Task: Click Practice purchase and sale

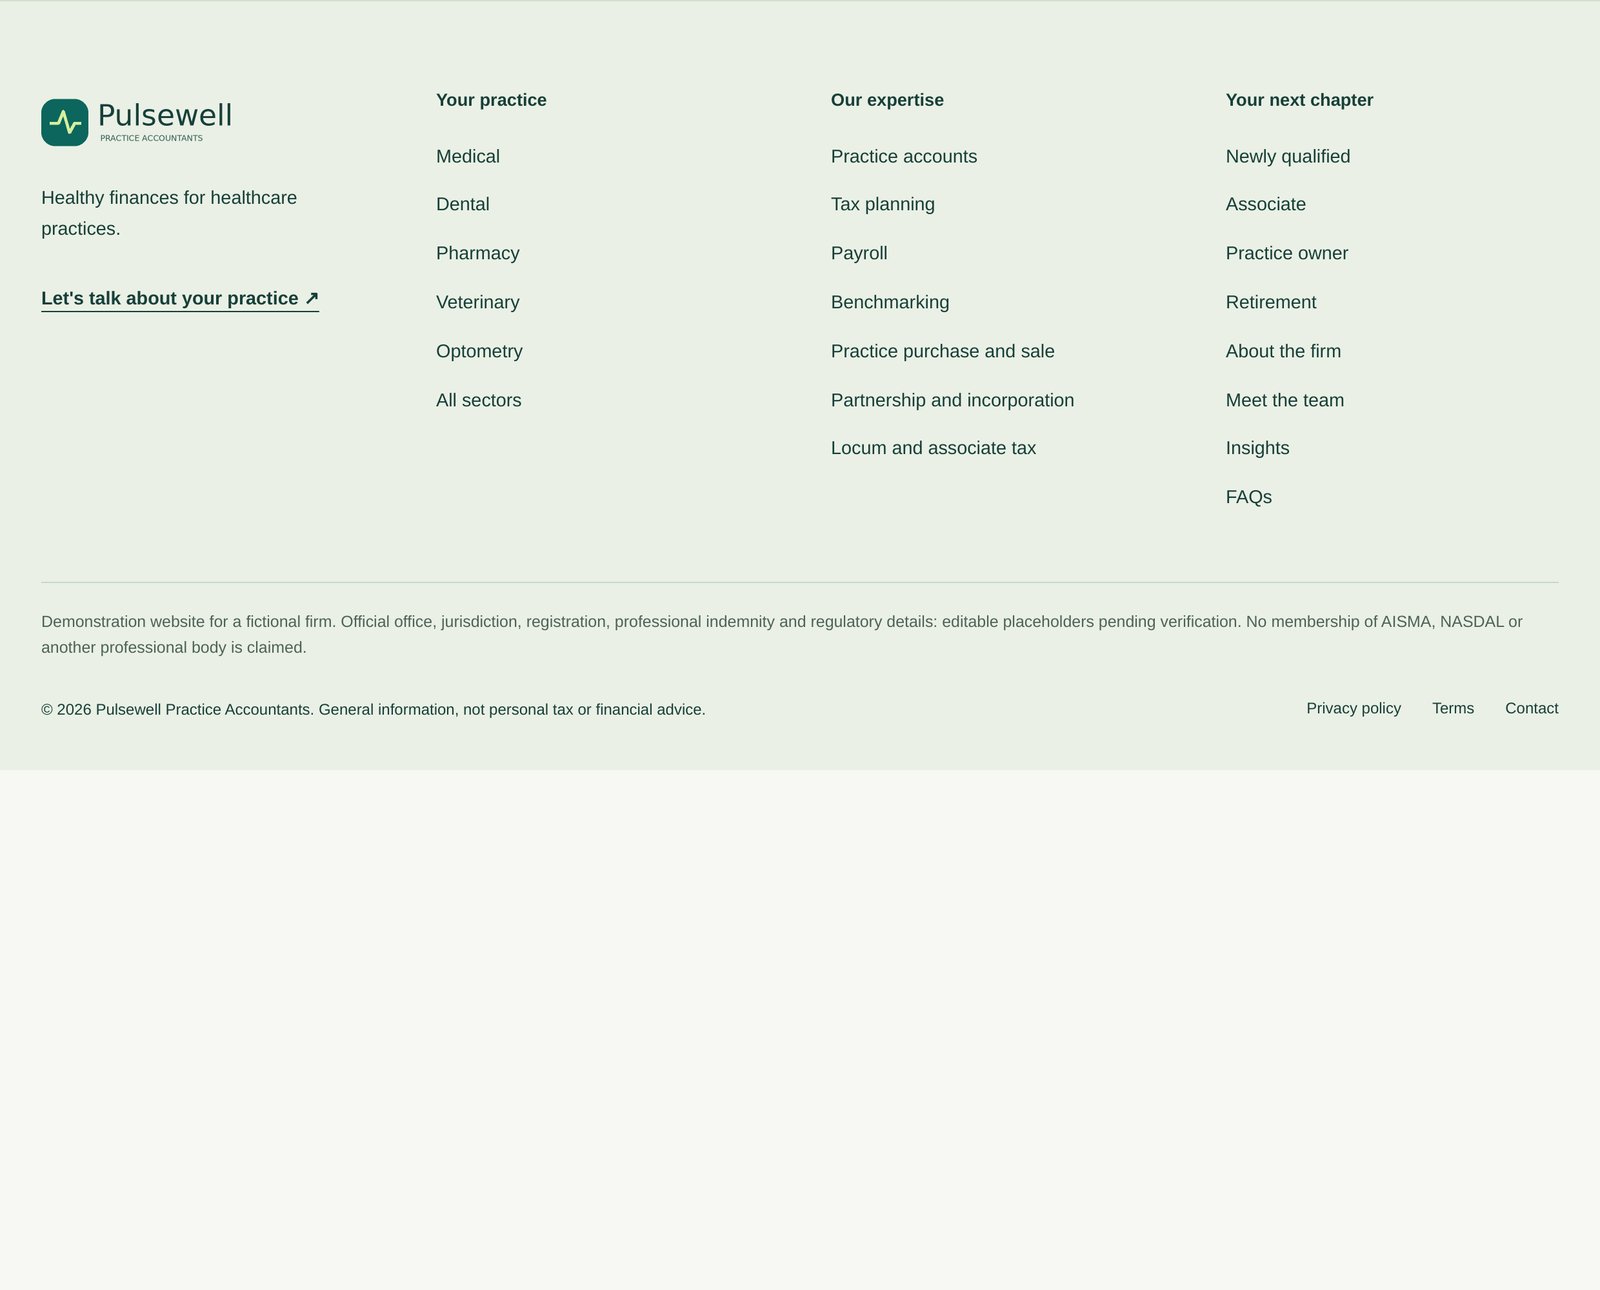Action: pyautogui.click(x=943, y=351)
